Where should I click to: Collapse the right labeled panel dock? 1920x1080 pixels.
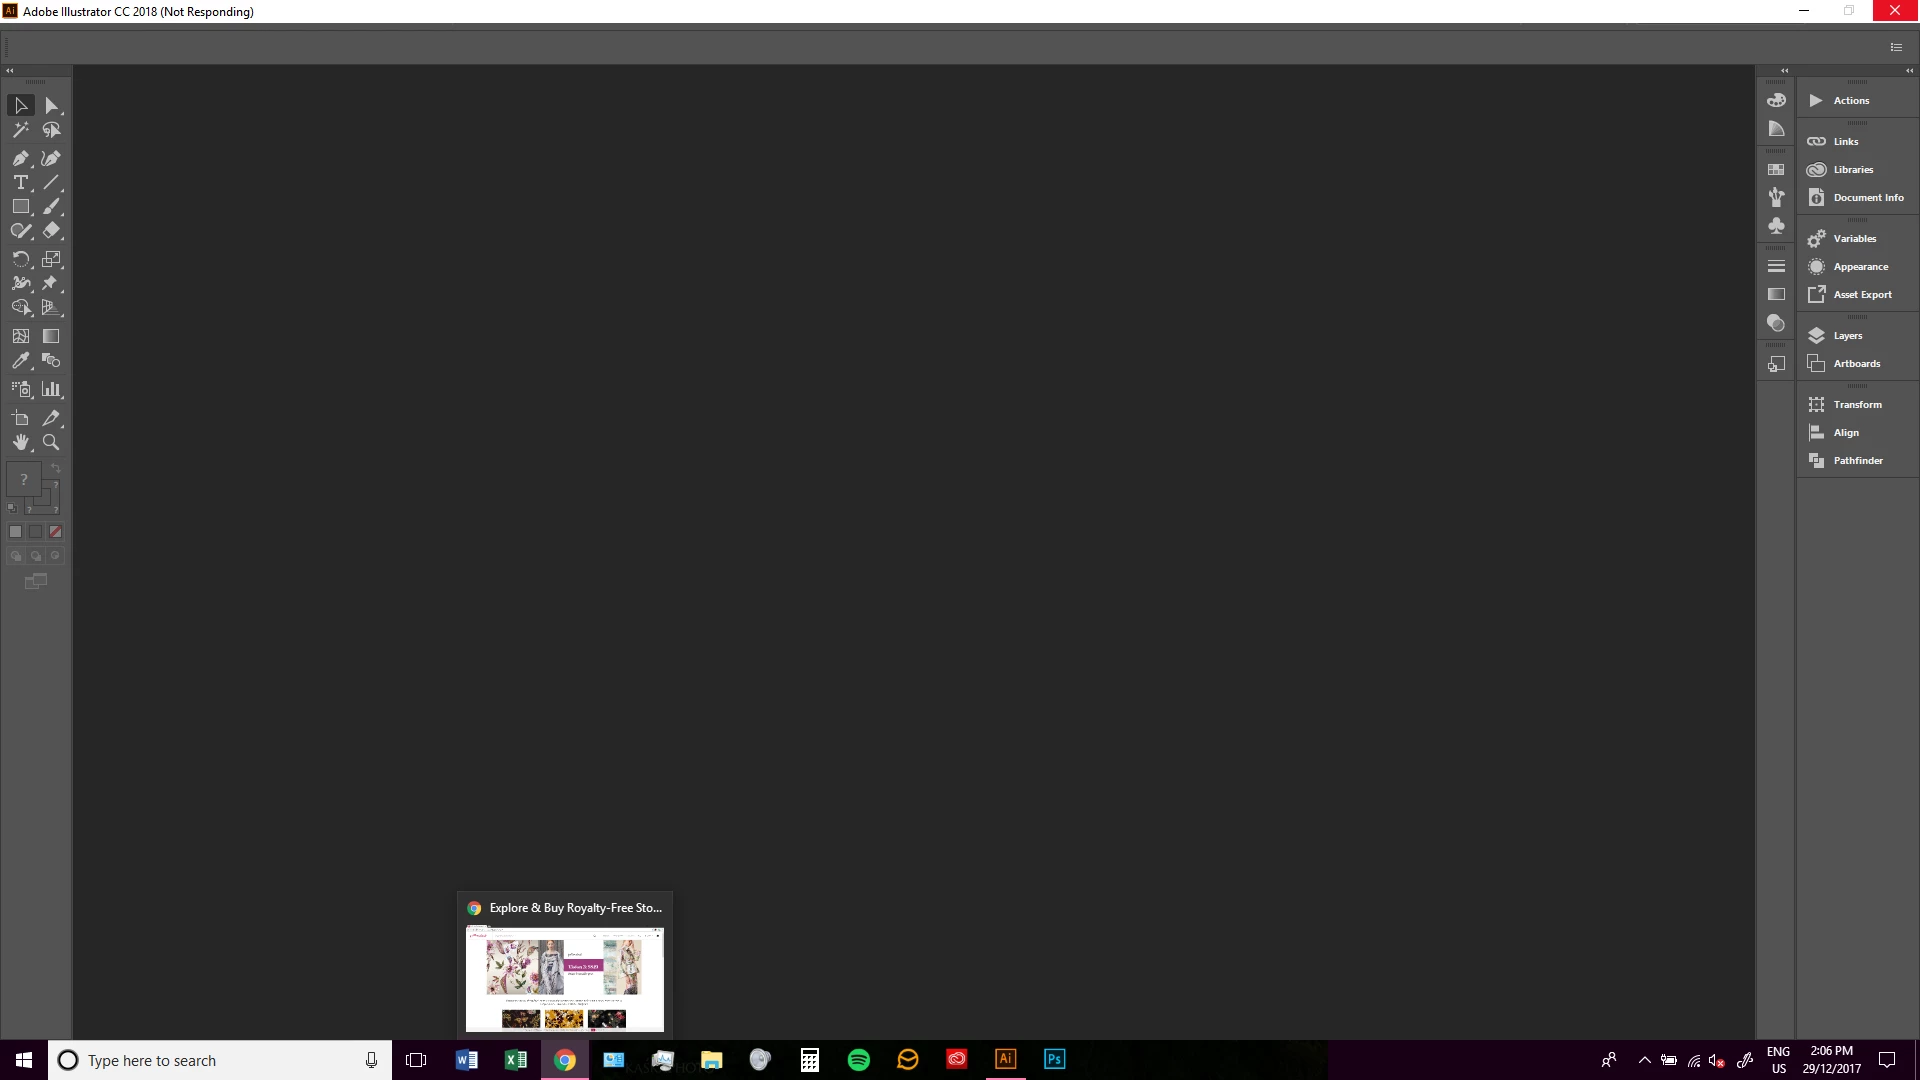pos(1909,71)
